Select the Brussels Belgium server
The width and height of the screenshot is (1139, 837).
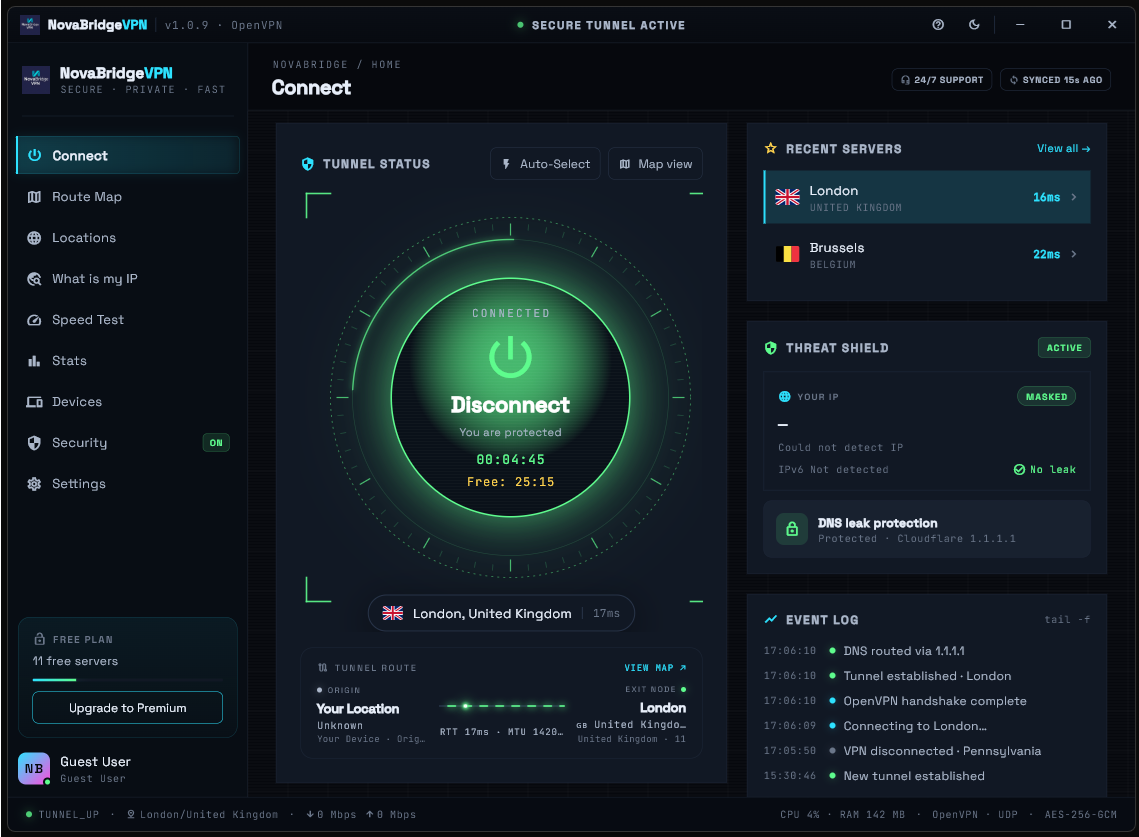927,254
